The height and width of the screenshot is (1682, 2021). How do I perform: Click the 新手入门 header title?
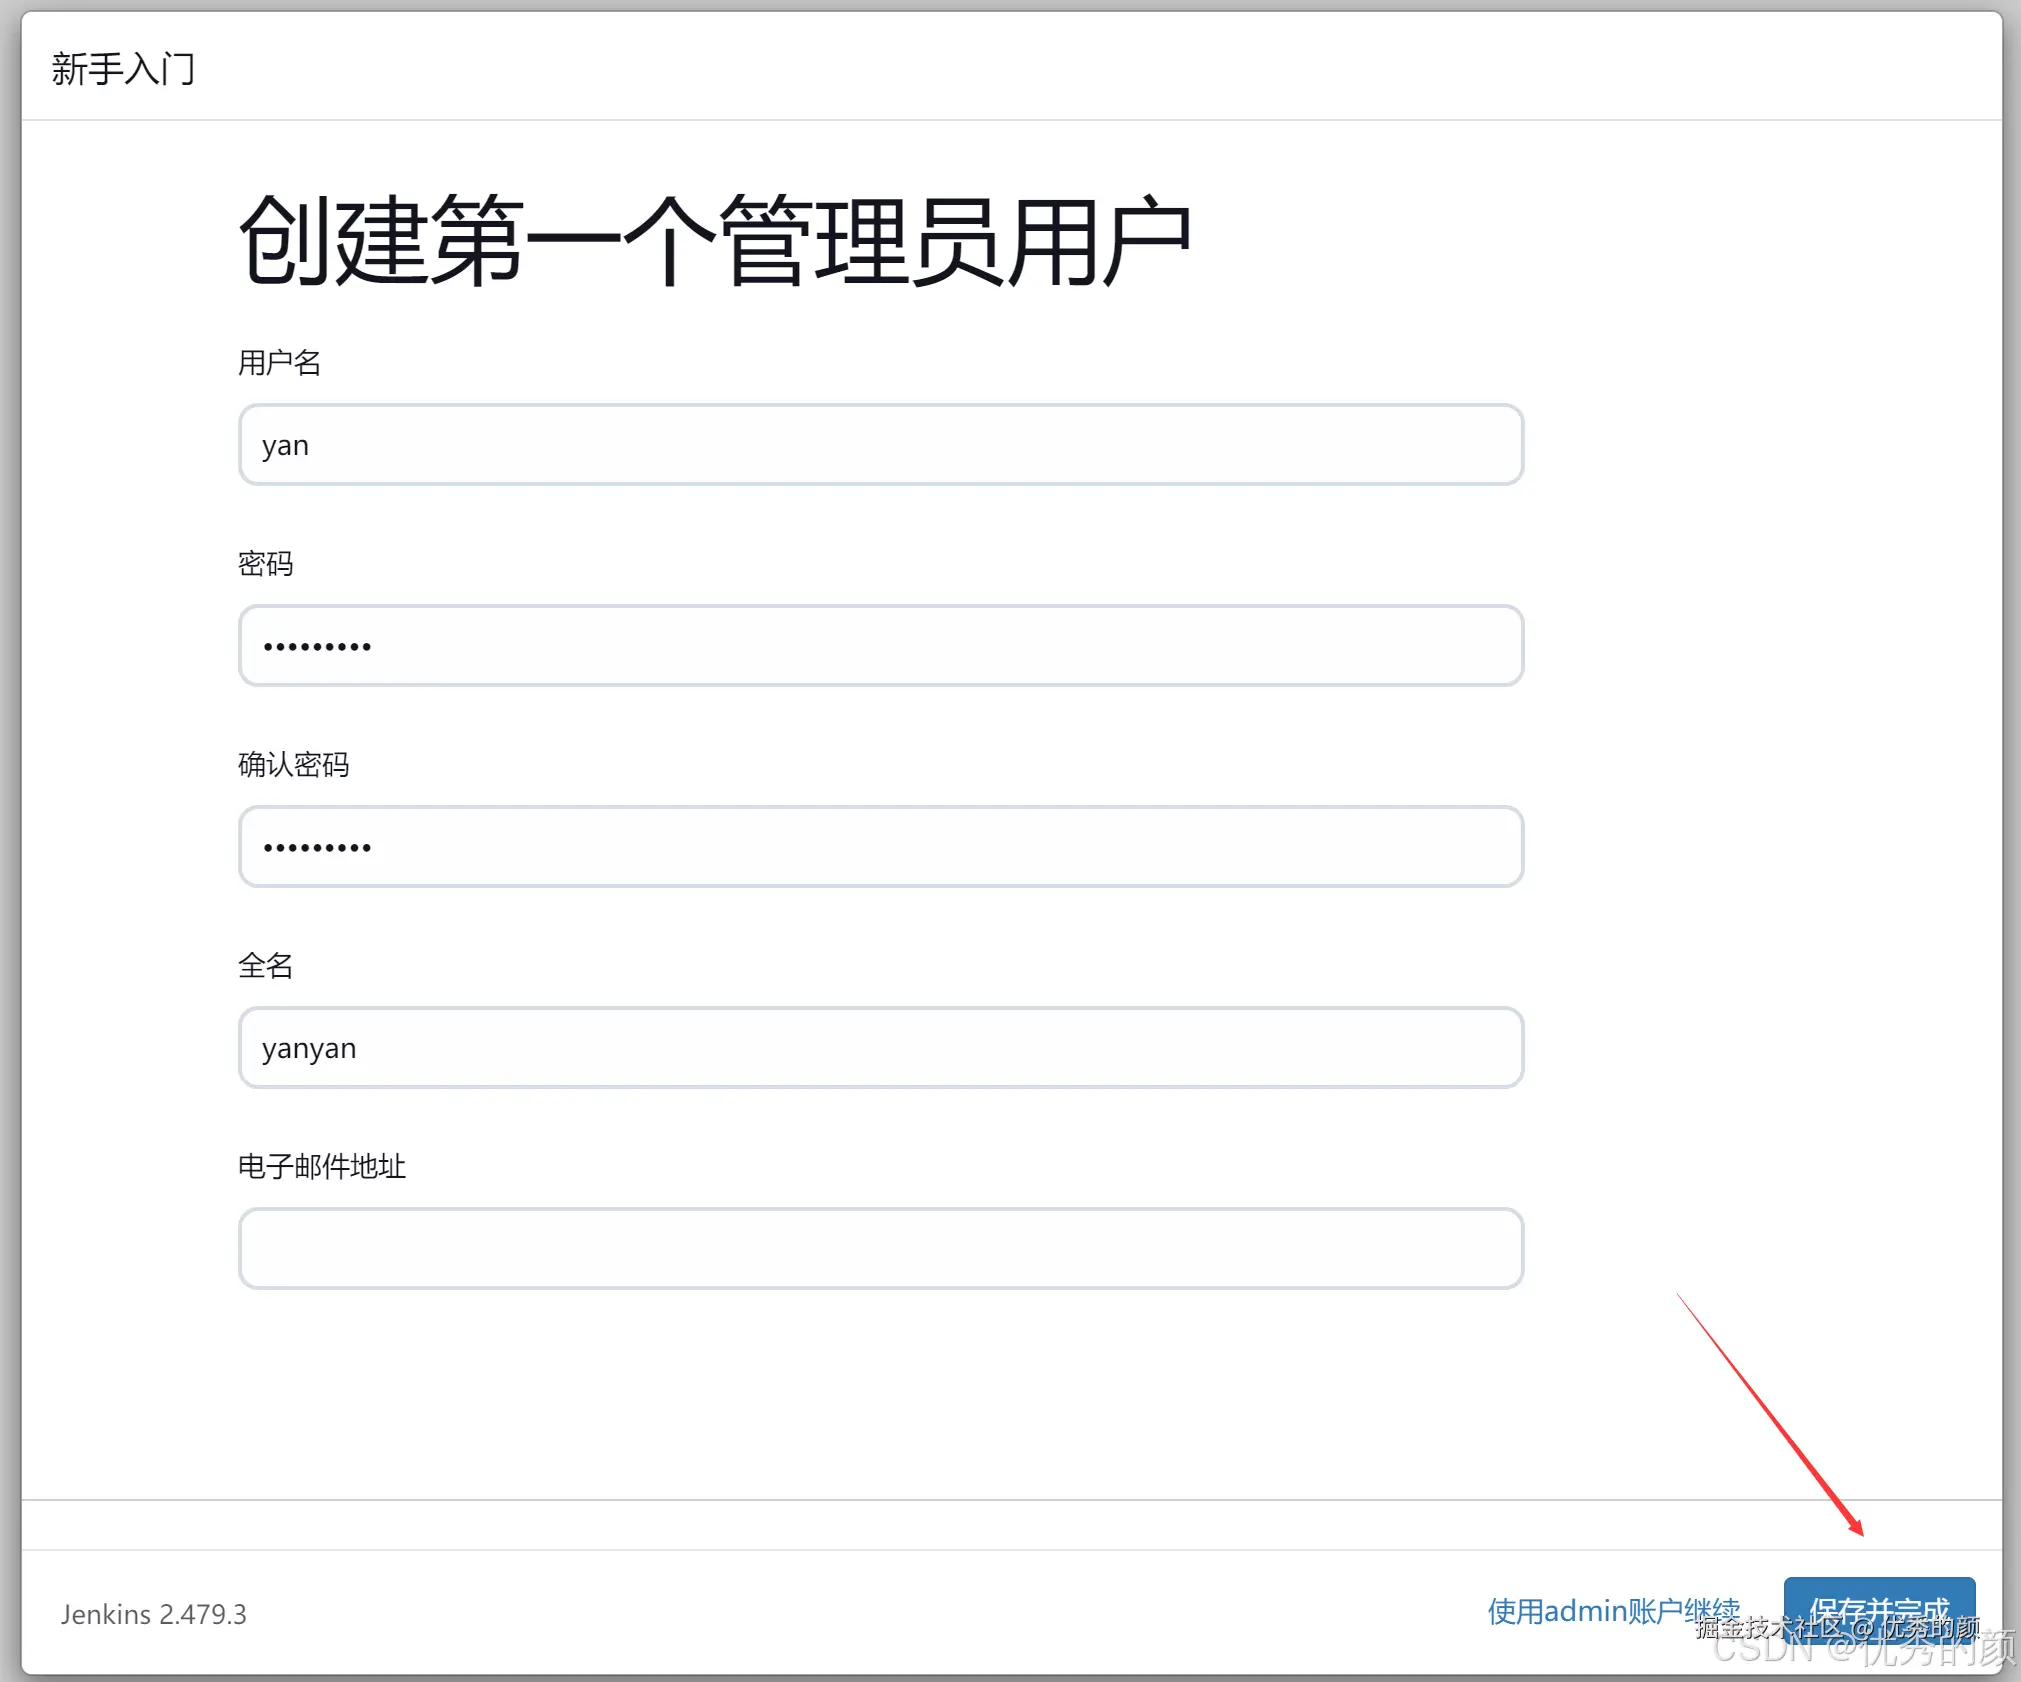[x=123, y=68]
